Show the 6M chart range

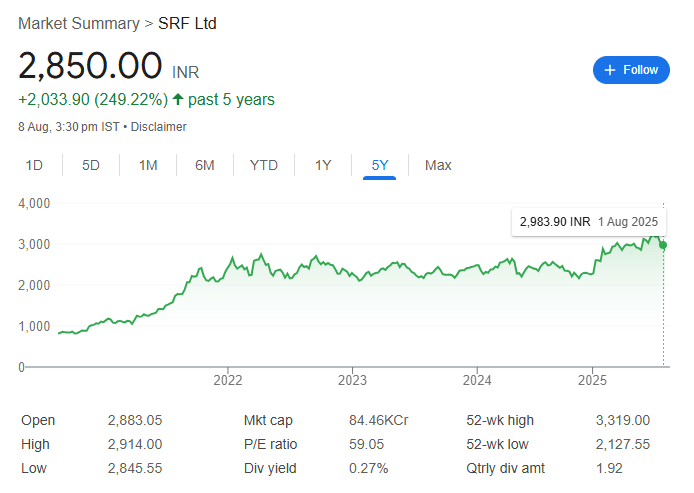click(204, 165)
